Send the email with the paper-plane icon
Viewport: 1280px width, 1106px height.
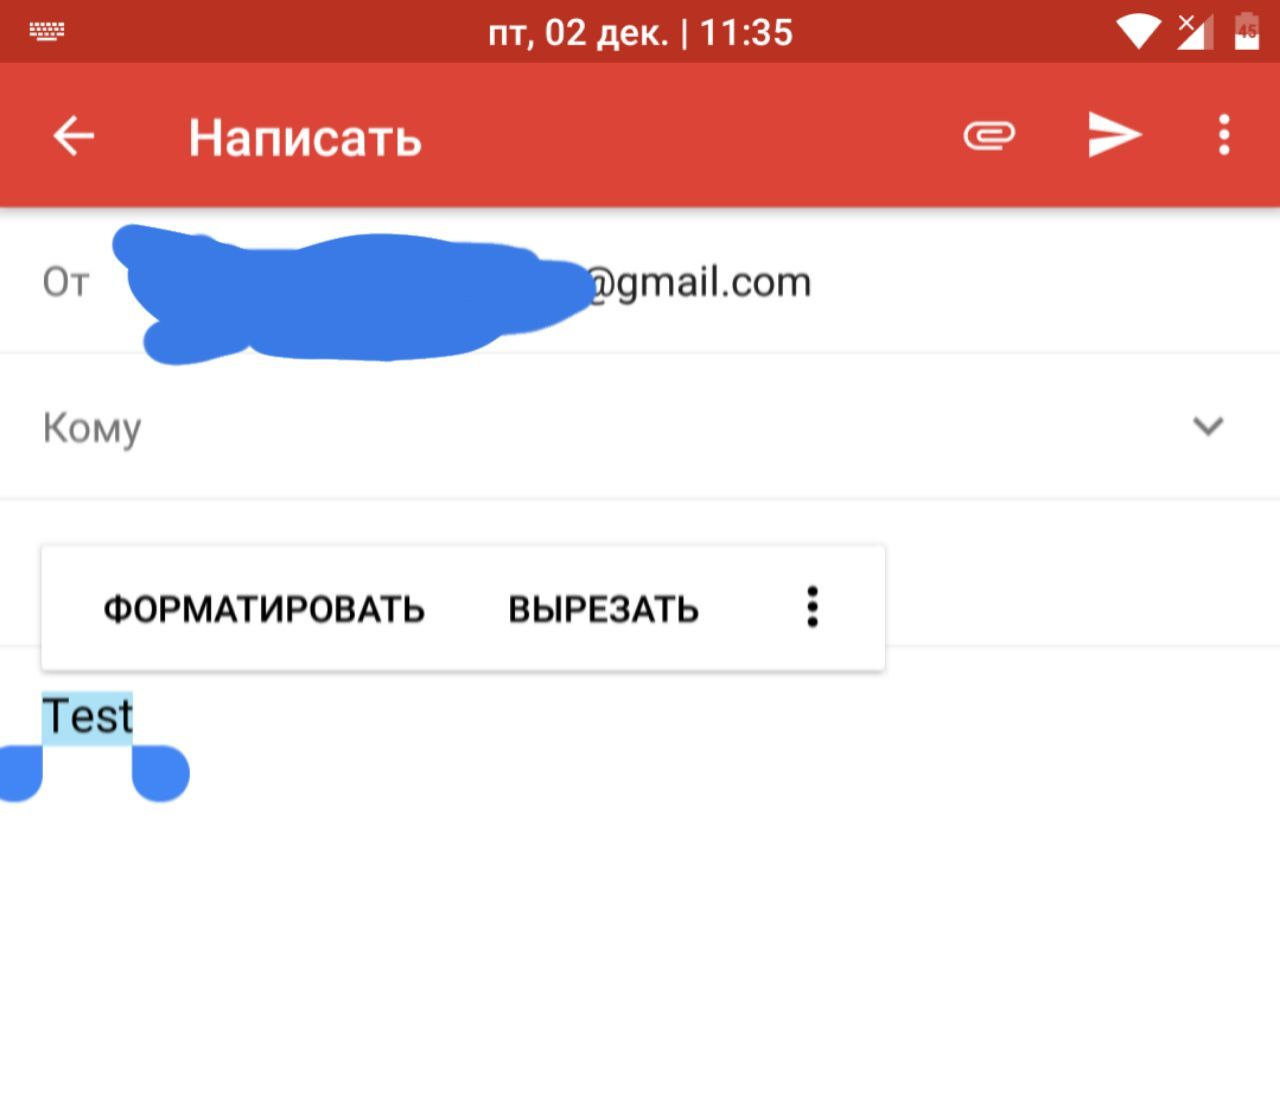tap(1115, 135)
